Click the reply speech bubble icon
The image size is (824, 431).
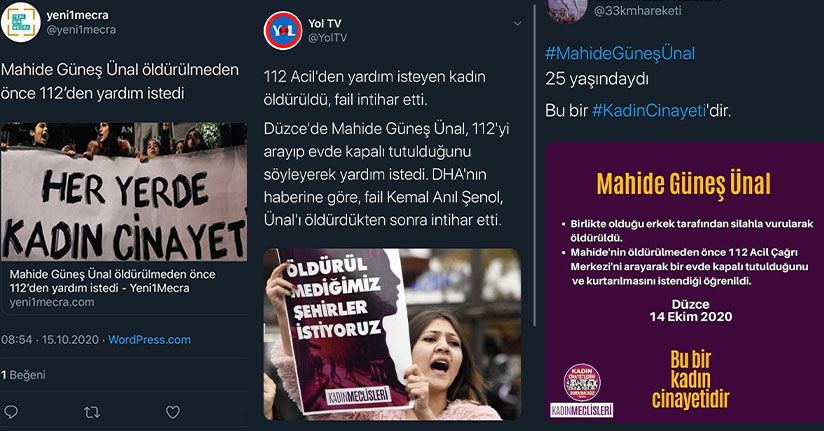[10, 412]
